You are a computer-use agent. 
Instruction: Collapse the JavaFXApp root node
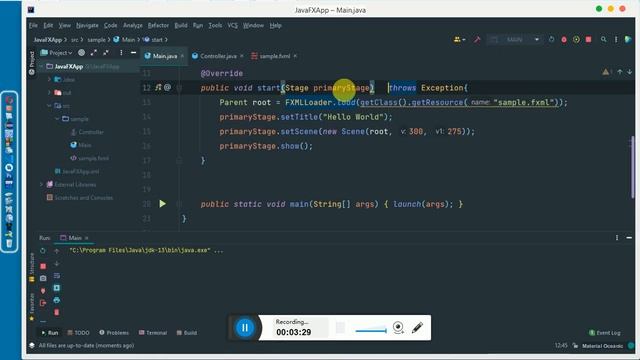pyautogui.click(x=41, y=66)
